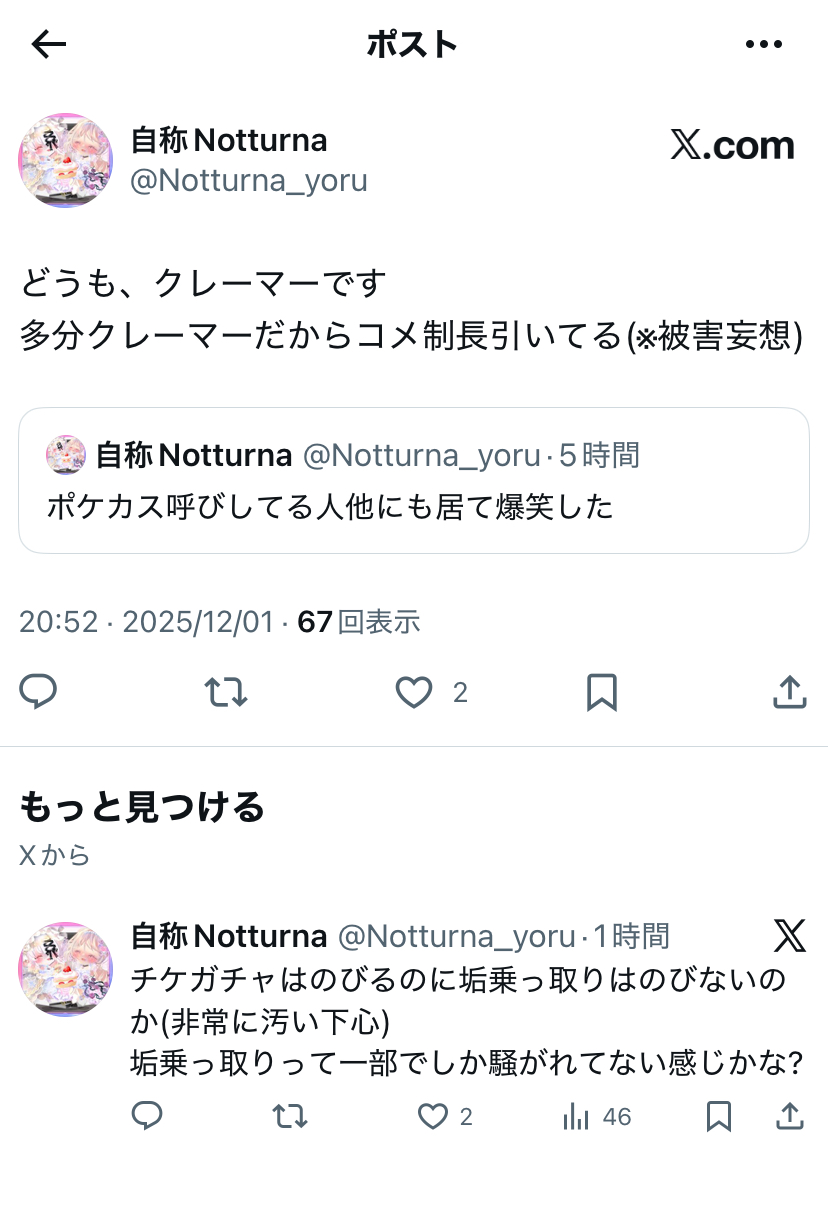Reply to the チケガチャ post
This screenshot has width=828, height=1221.
[x=147, y=1116]
